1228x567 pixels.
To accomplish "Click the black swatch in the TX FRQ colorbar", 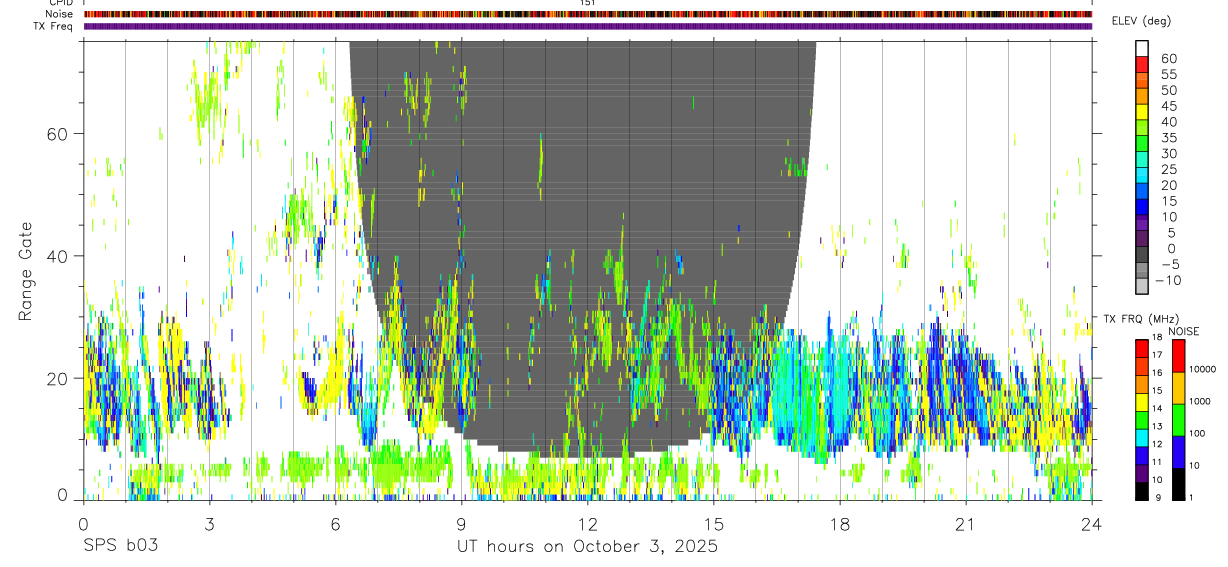I will (1142, 490).
